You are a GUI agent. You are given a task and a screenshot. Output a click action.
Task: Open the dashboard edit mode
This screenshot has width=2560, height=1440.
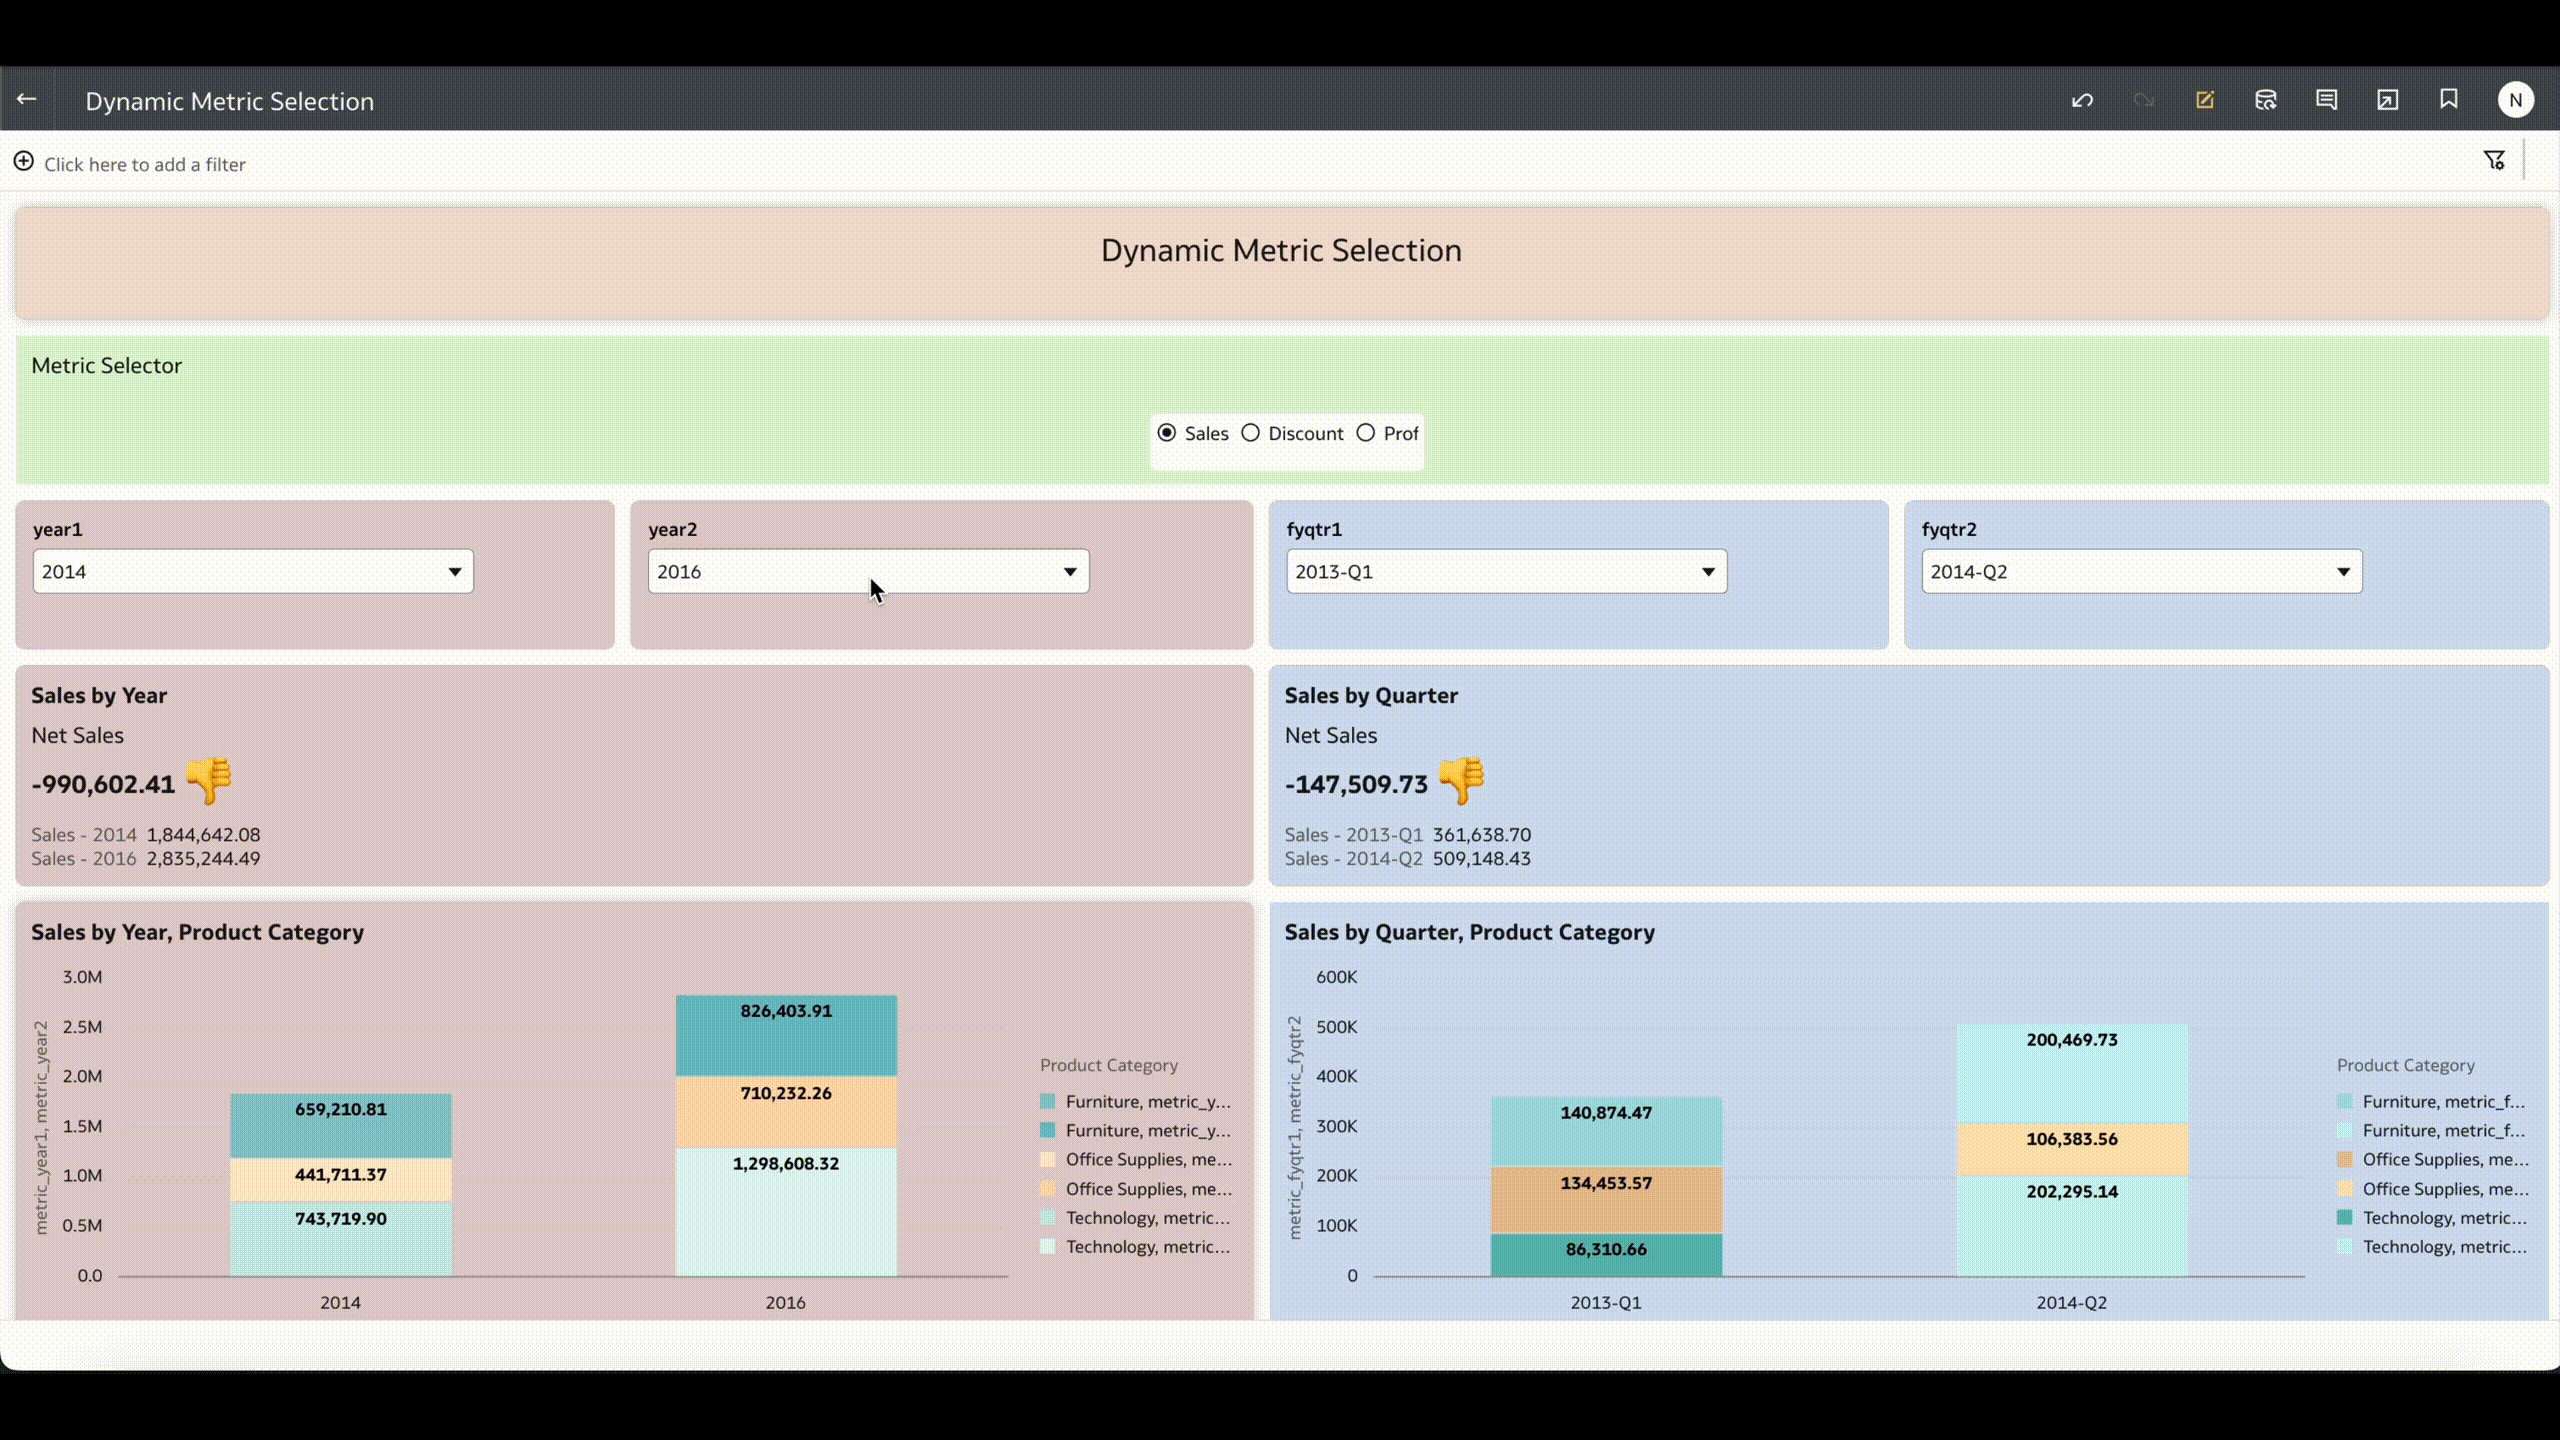(2204, 99)
